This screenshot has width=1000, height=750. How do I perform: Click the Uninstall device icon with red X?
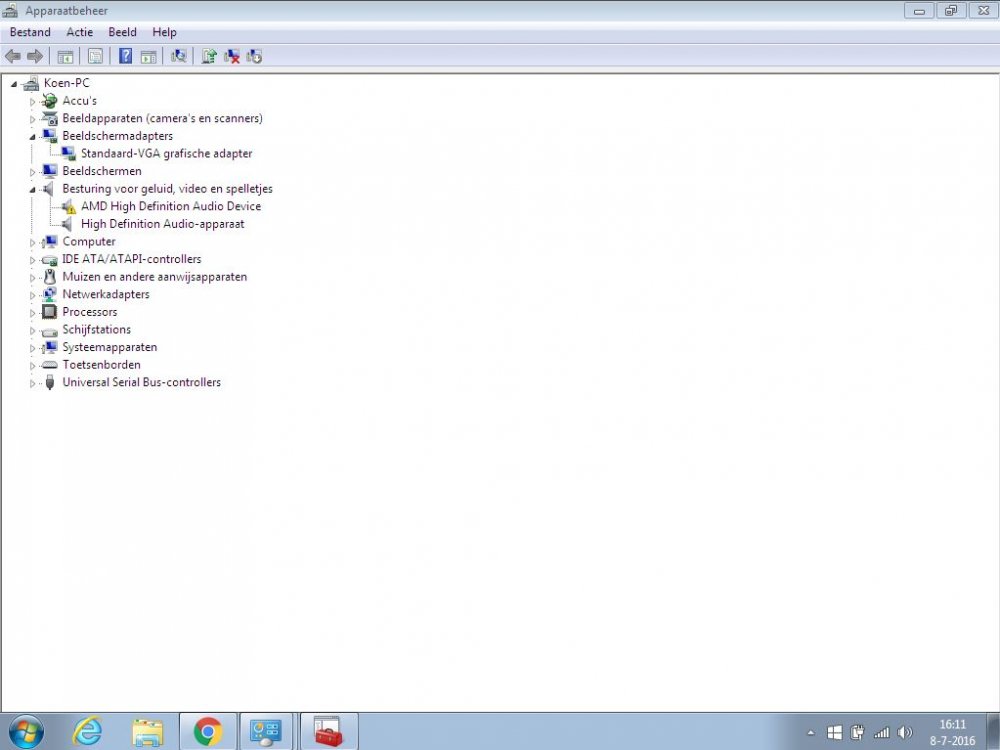[x=232, y=56]
